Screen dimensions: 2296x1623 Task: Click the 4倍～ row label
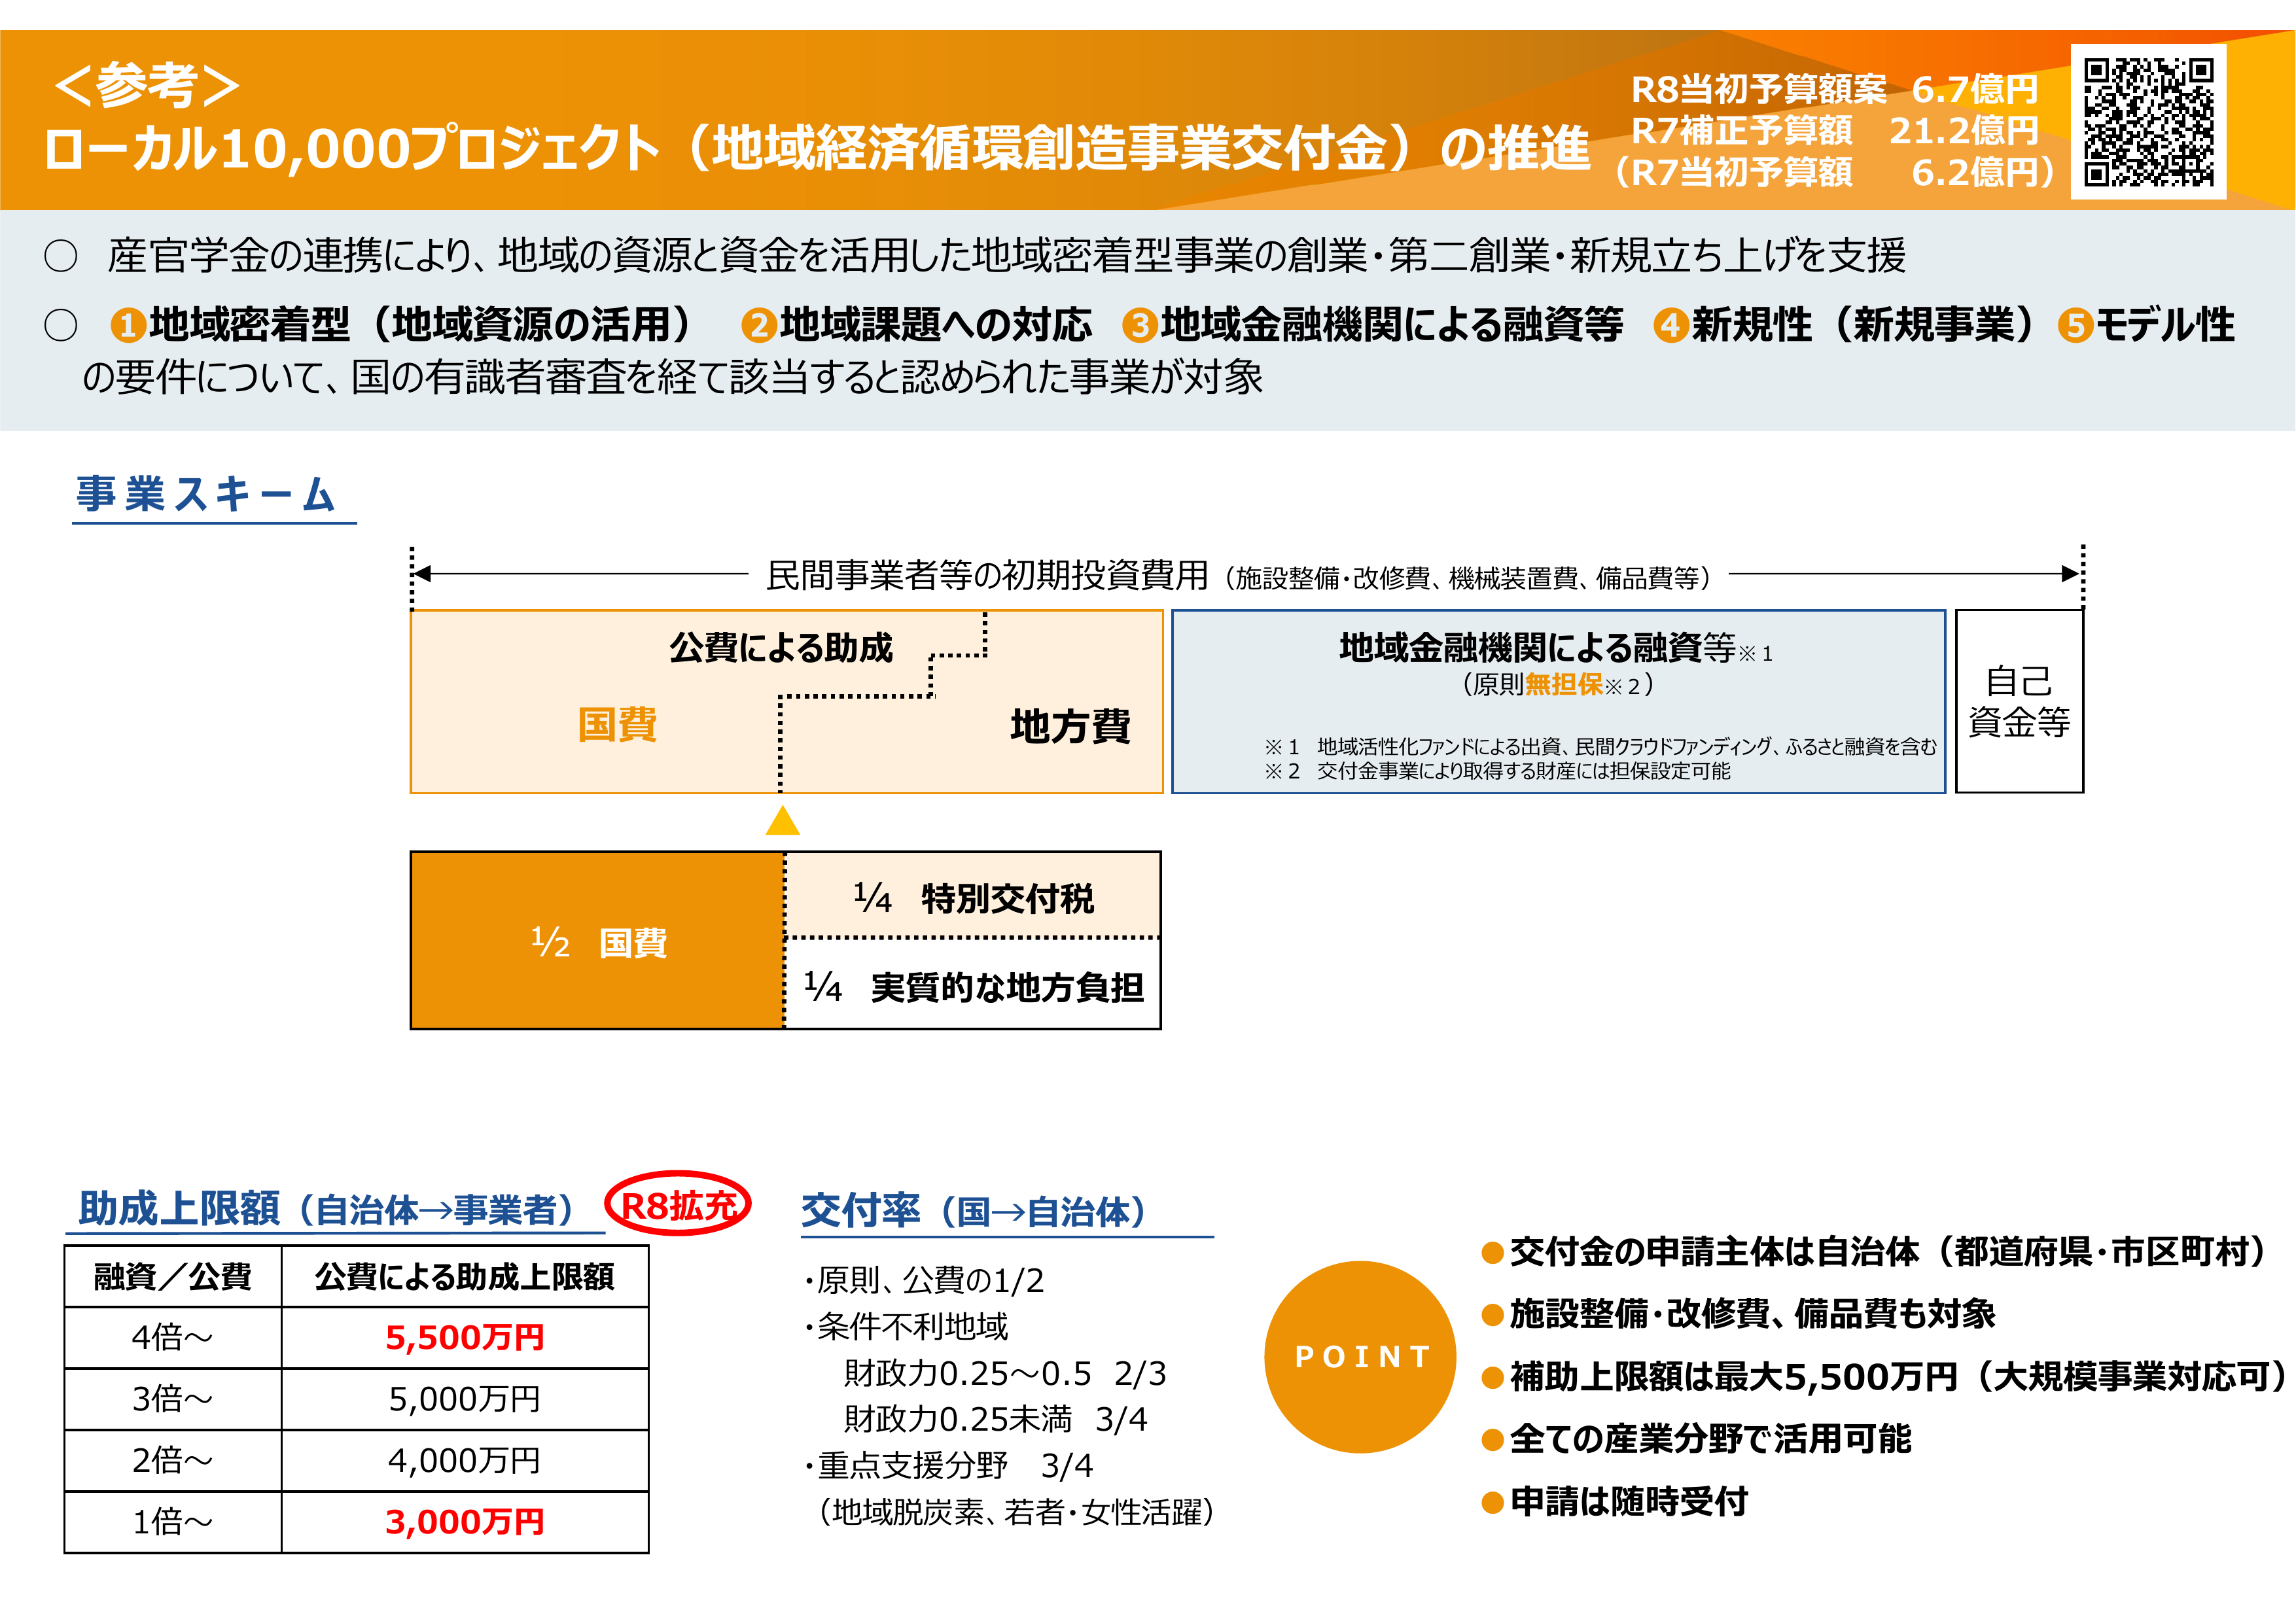[x=173, y=1337]
